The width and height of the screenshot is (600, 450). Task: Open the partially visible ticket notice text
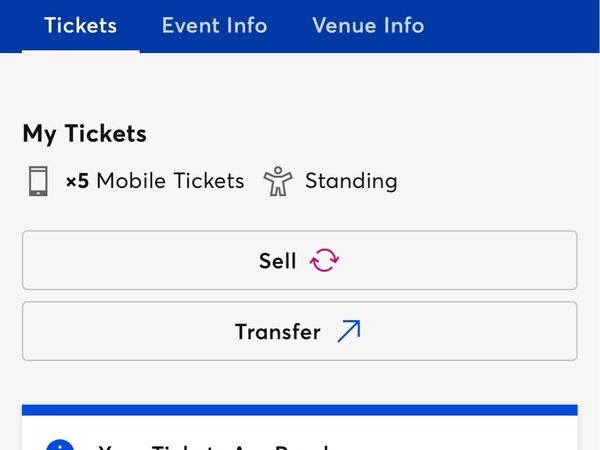(x=215, y=446)
